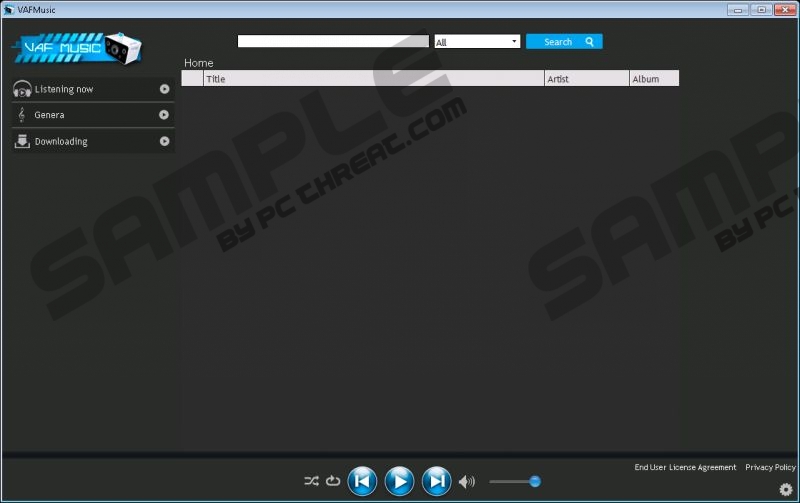800x503 pixels.
Task: Click inside the search text field
Action: (333, 41)
